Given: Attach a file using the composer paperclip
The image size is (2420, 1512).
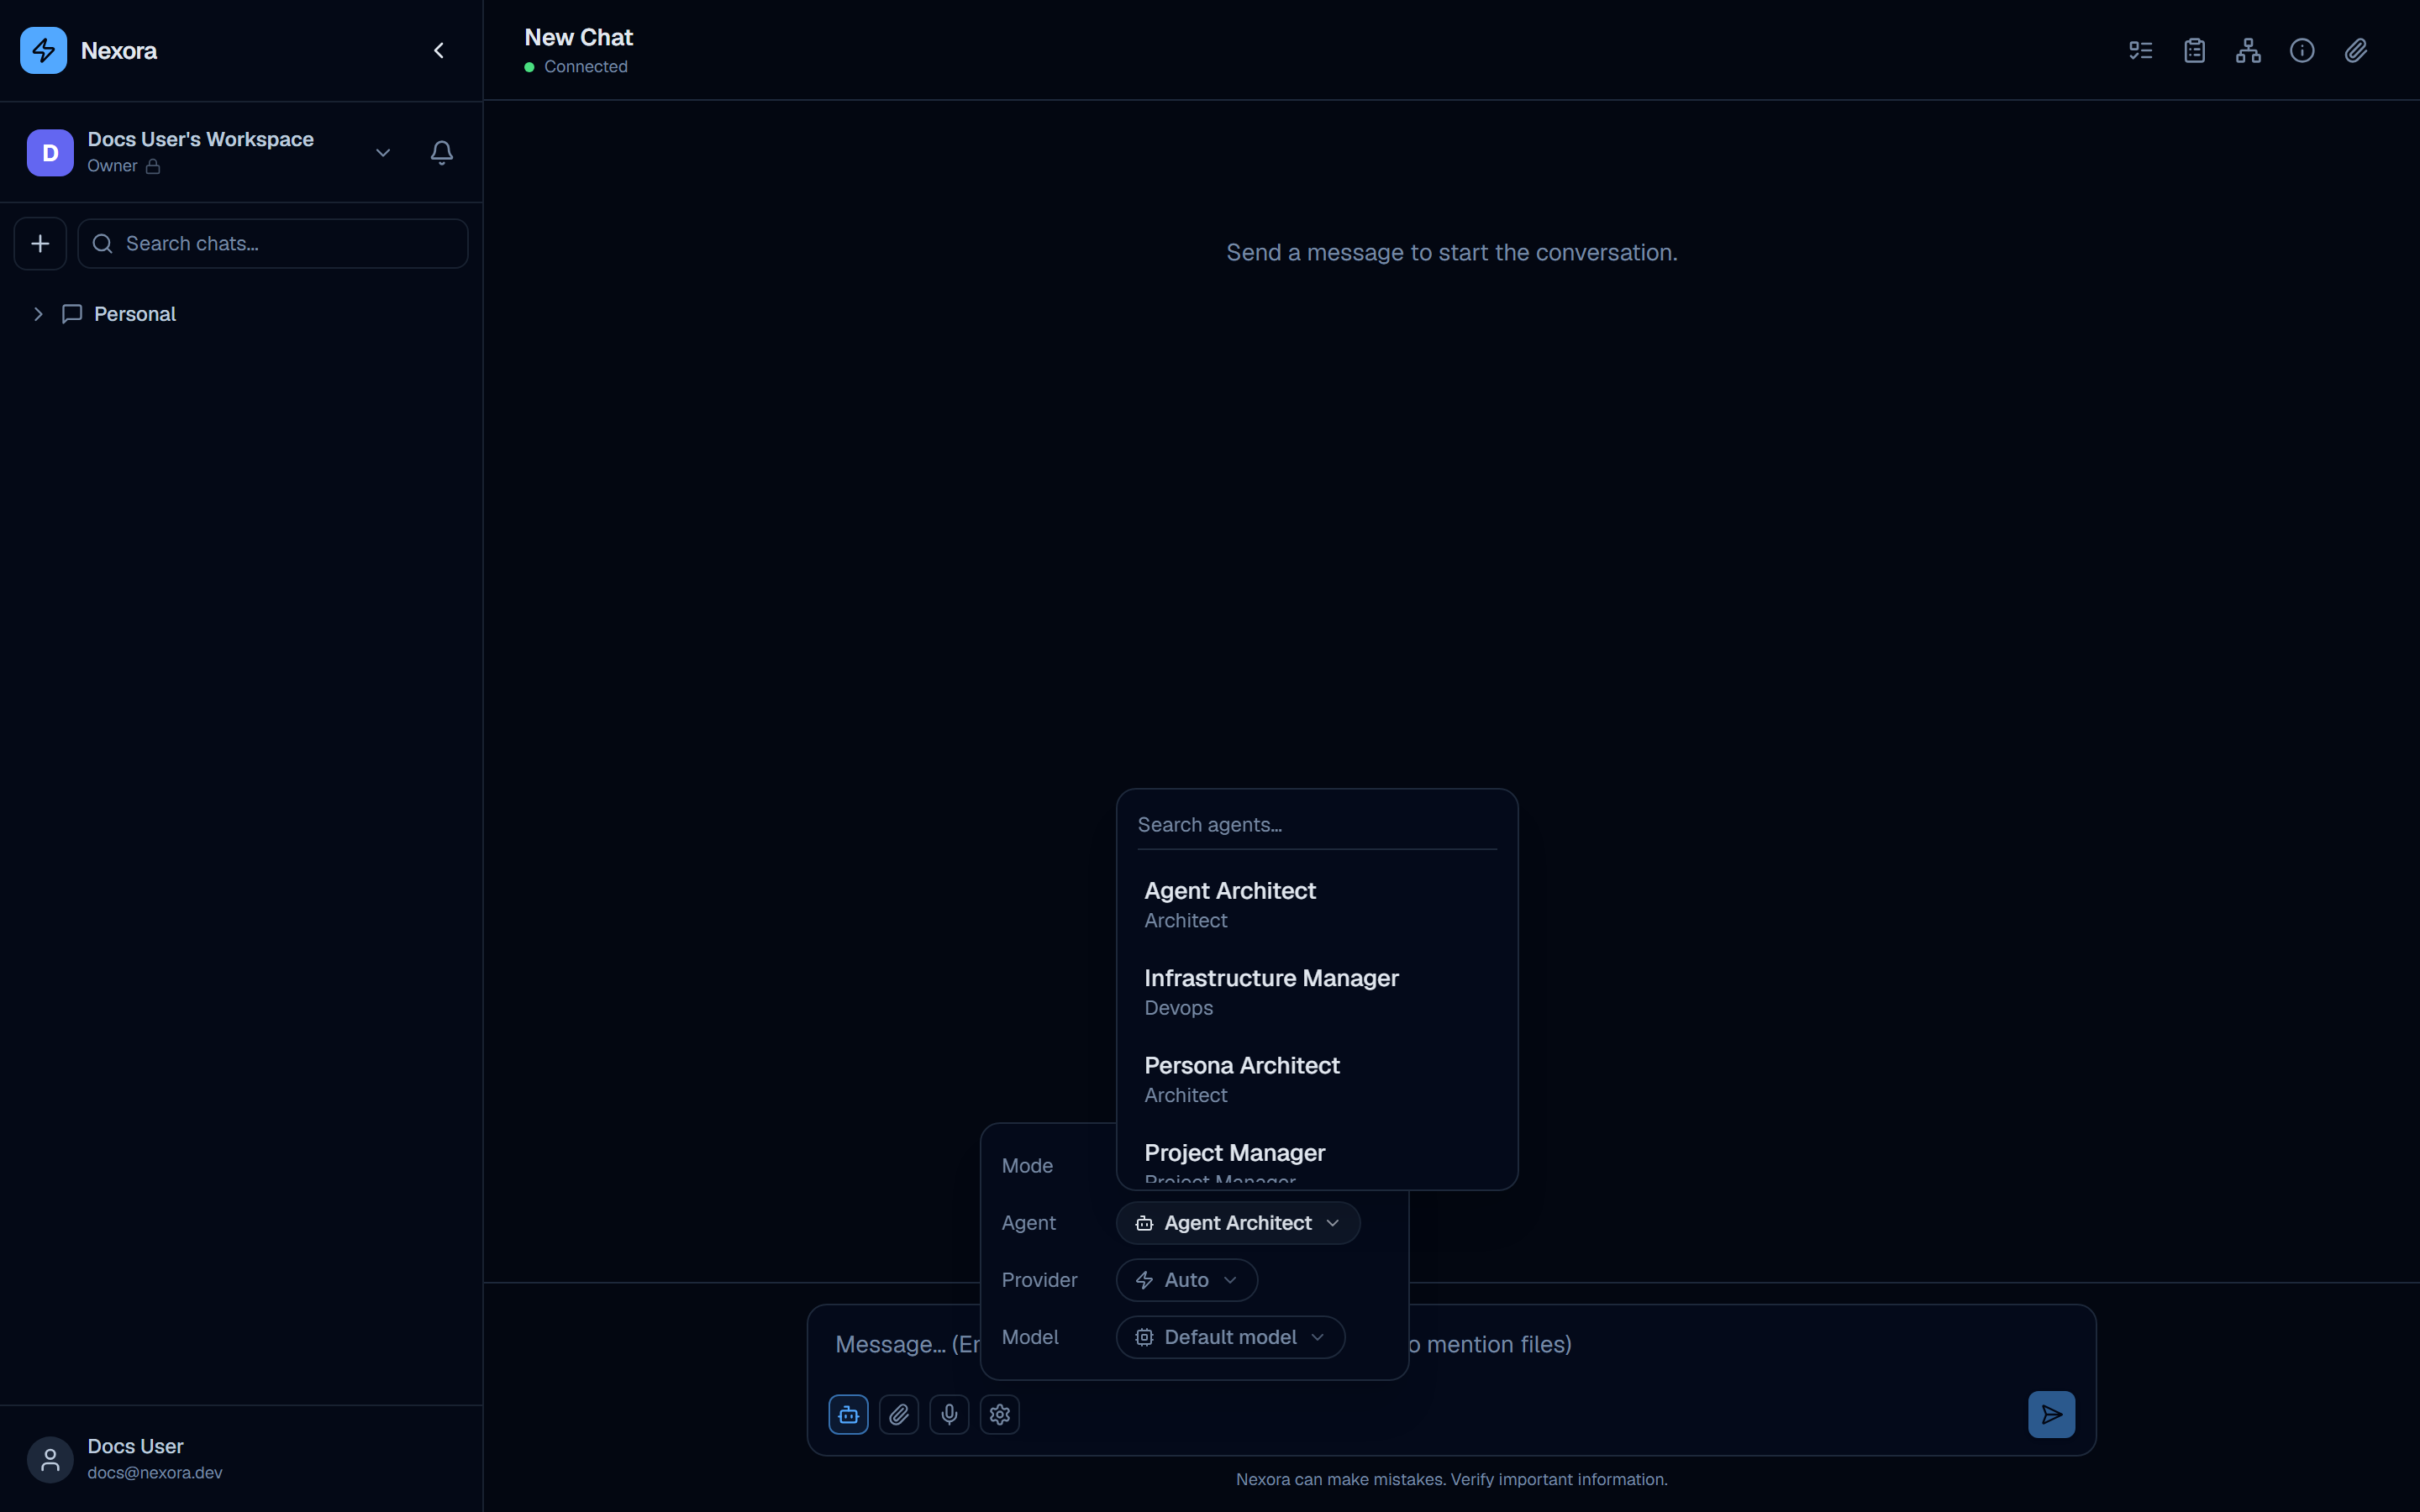Looking at the screenshot, I should (x=899, y=1414).
